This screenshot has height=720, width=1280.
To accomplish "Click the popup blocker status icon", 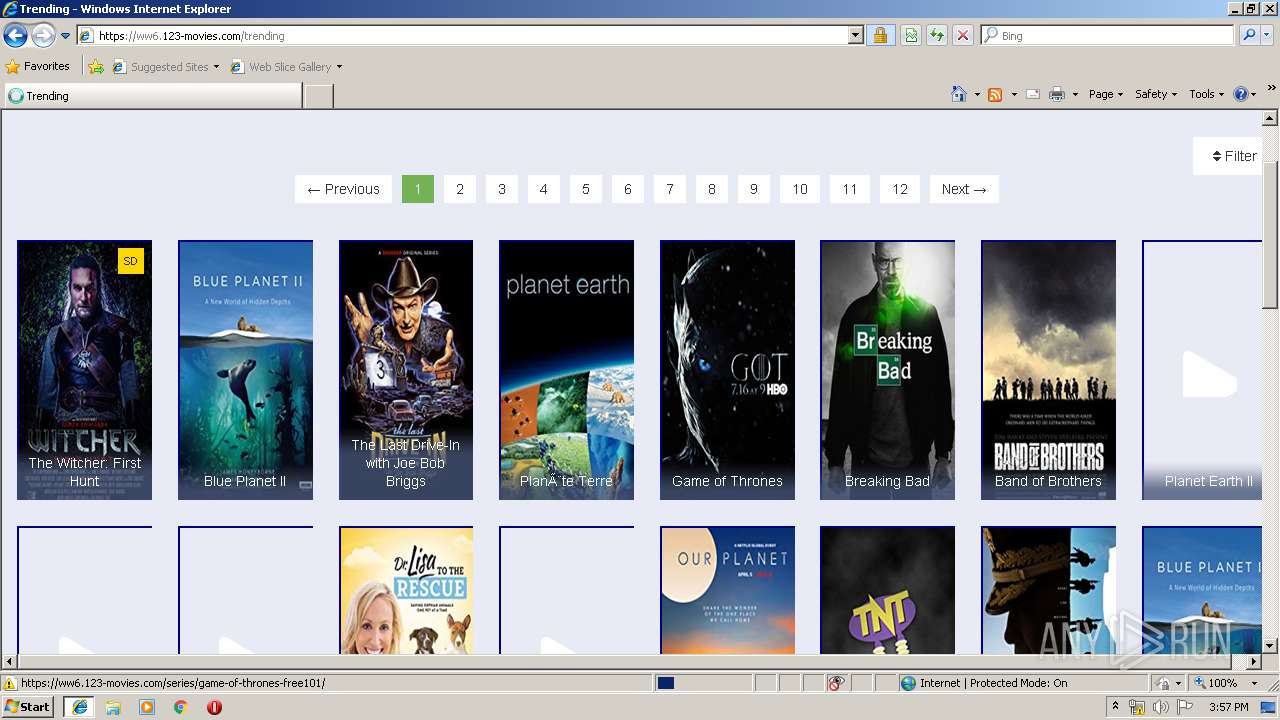I will 836,683.
